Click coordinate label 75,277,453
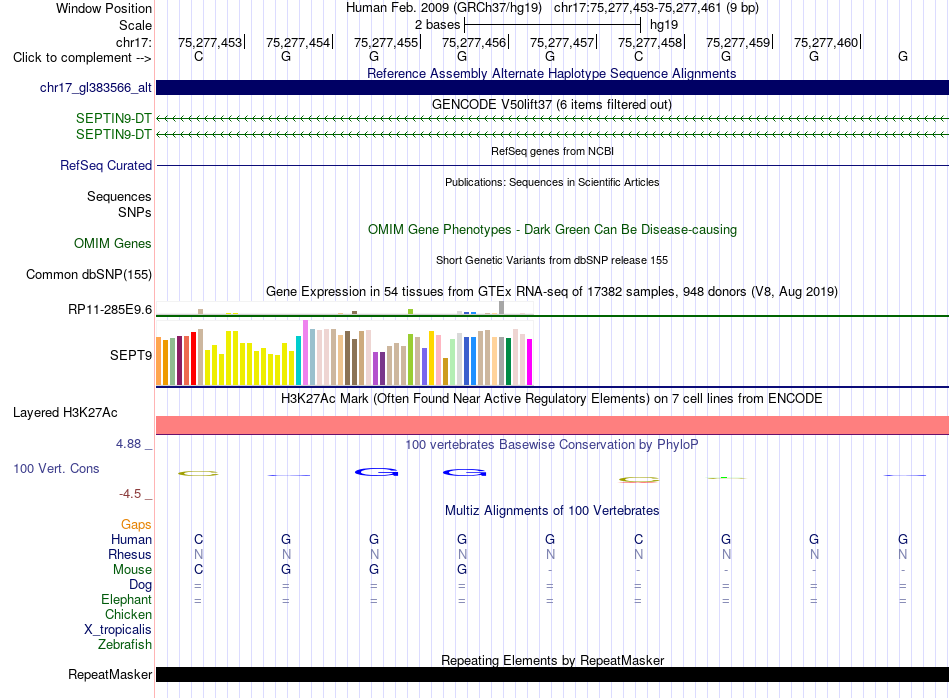The width and height of the screenshot is (950, 698). pyautogui.click(x=210, y=42)
